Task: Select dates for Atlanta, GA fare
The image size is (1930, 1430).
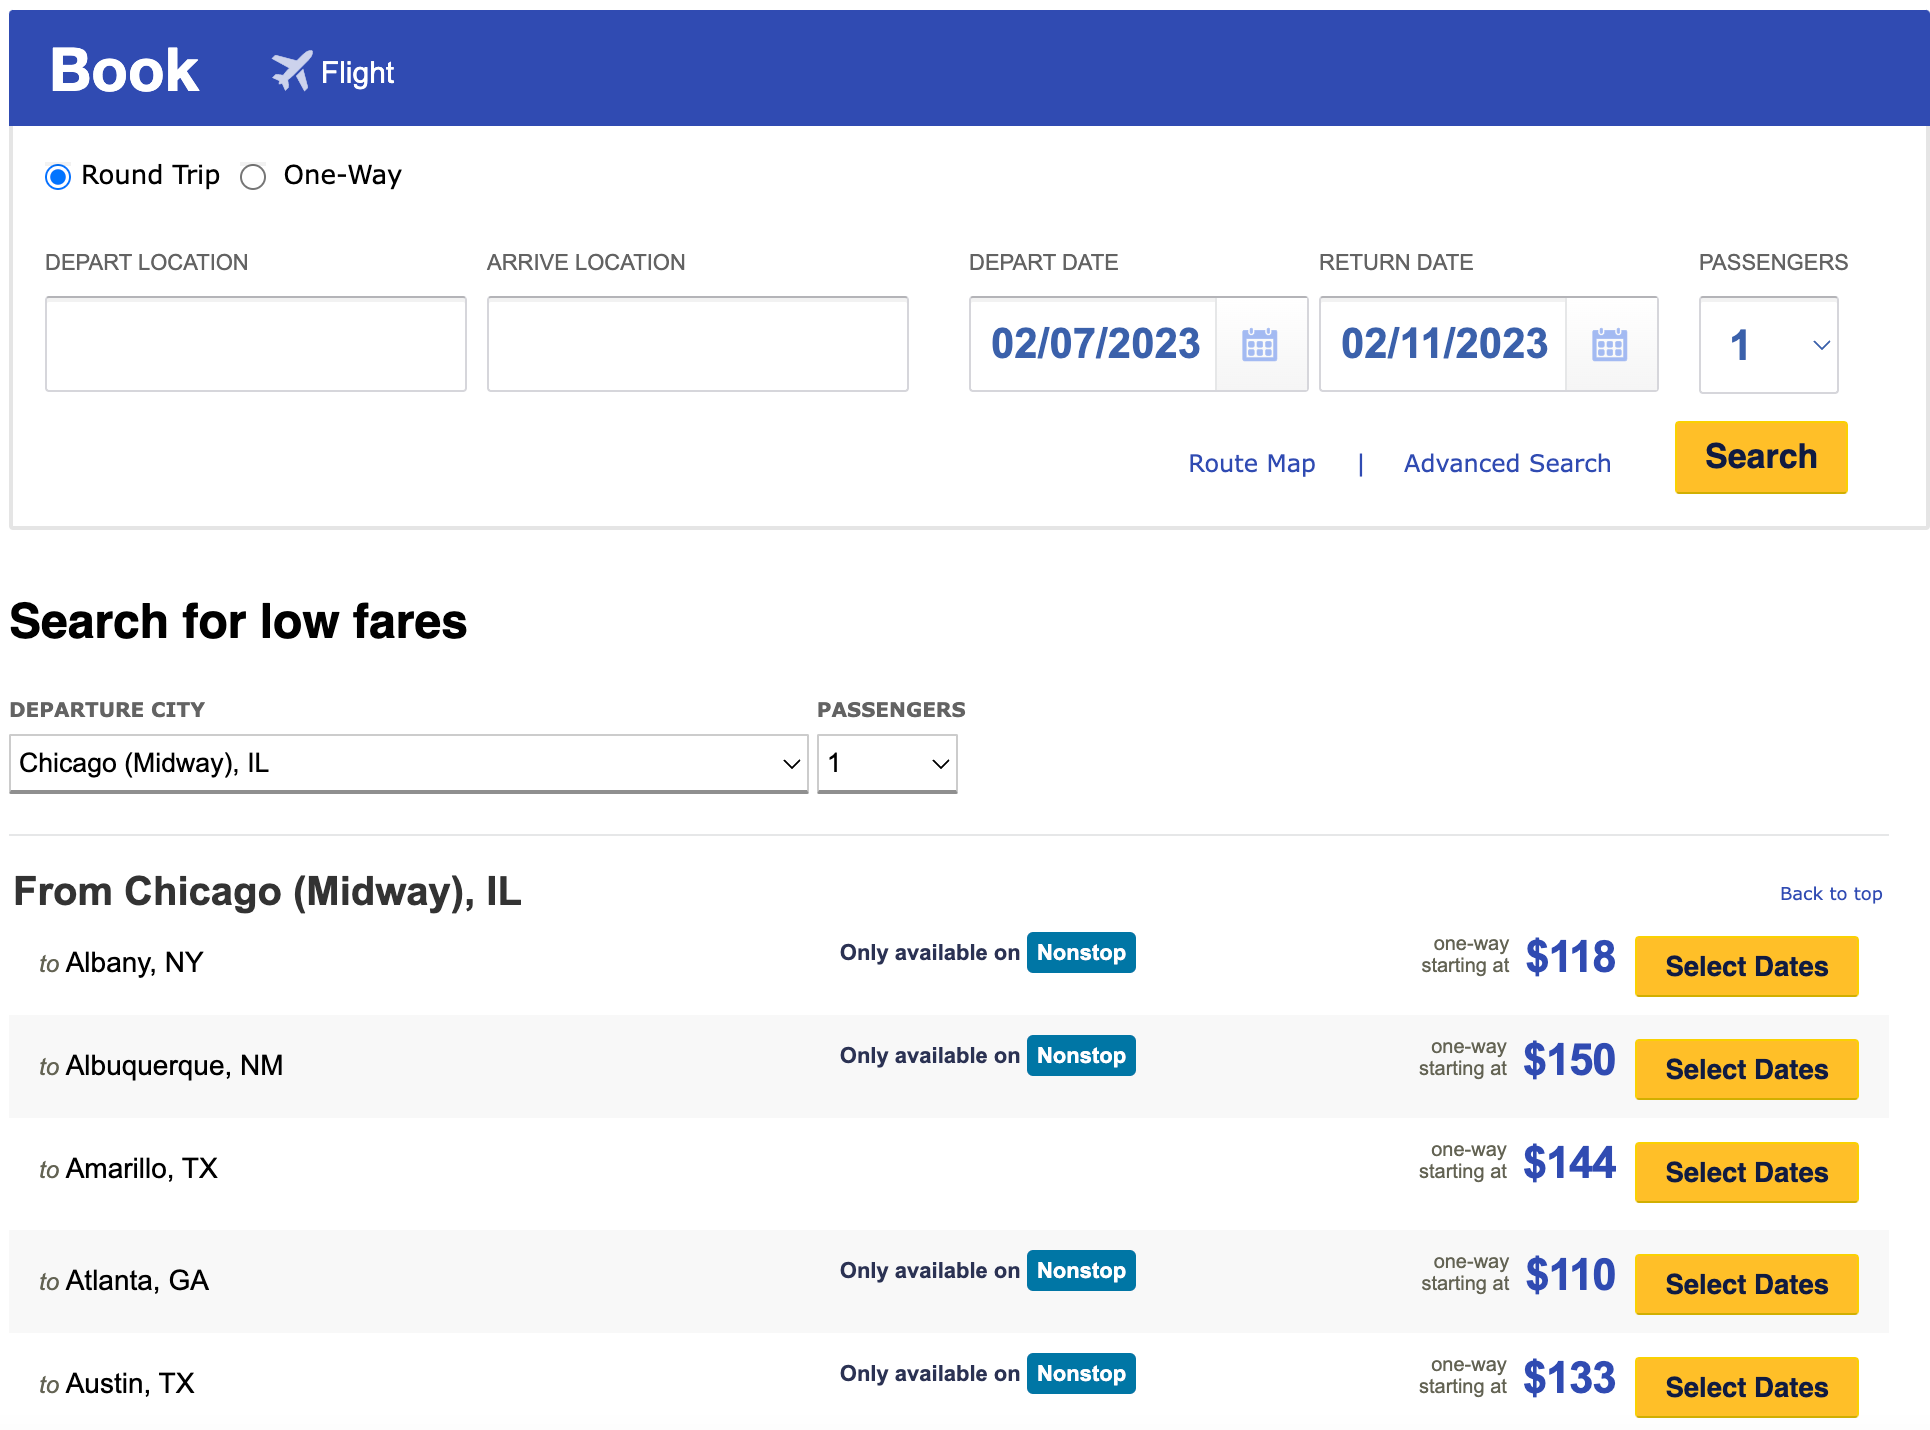Action: click(1746, 1284)
